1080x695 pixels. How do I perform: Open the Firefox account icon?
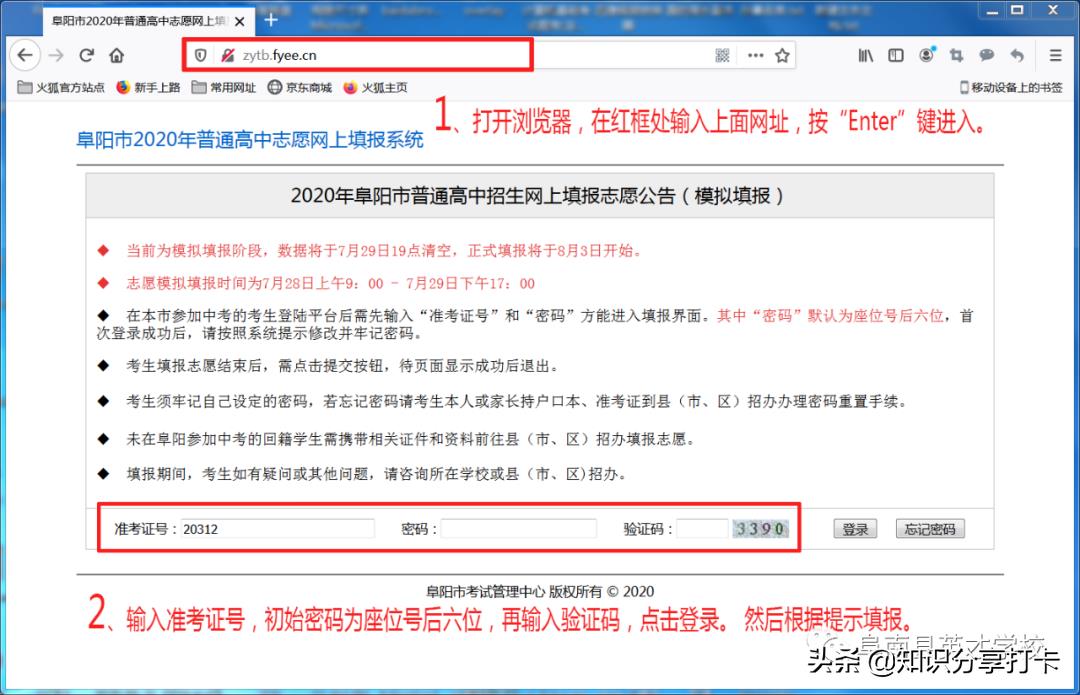(x=927, y=56)
